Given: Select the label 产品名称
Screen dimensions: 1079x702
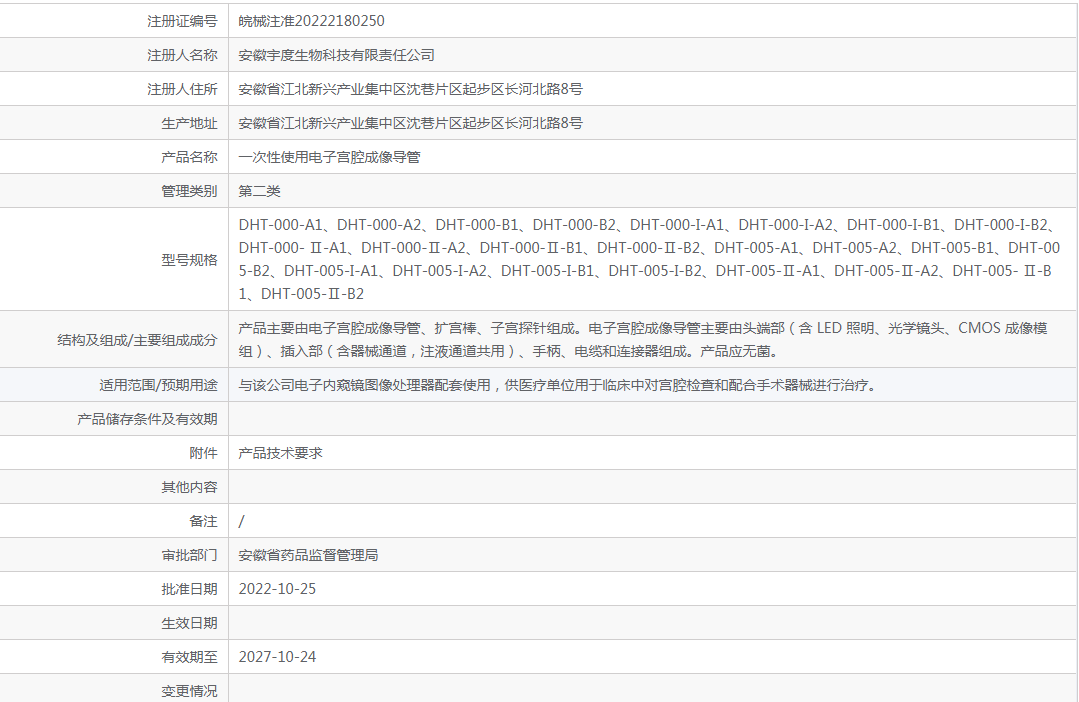Looking at the screenshot, I should 189,157.
